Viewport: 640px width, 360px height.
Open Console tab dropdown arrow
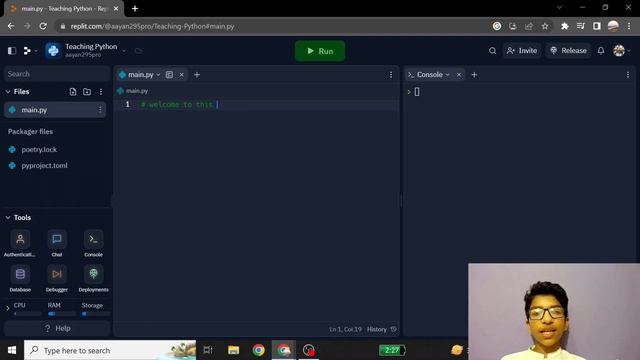pyautogui.click(x=448, y=75)
